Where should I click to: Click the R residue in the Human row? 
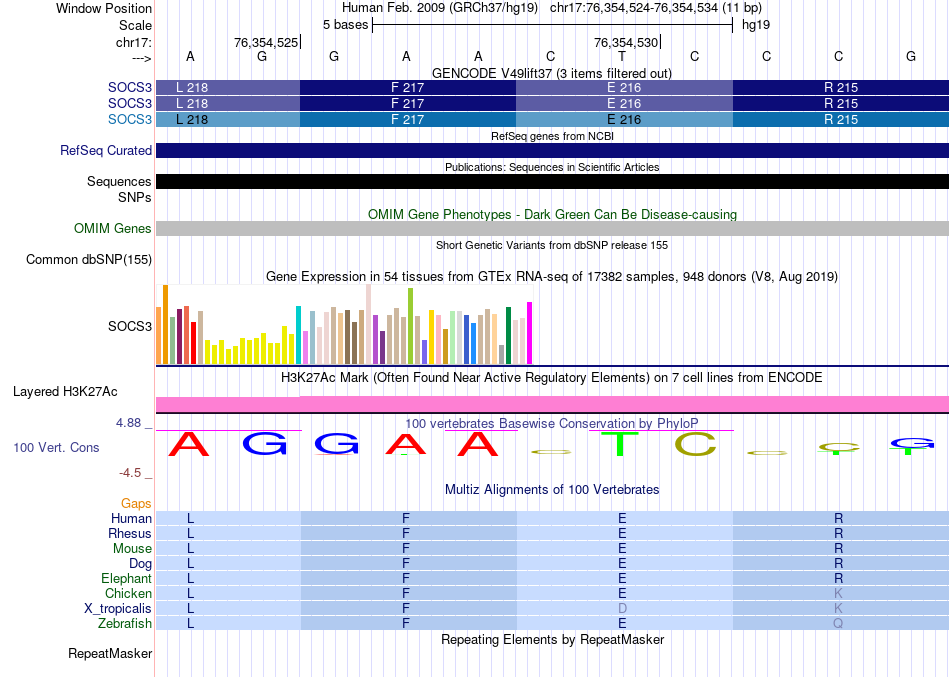pos(839,518)
